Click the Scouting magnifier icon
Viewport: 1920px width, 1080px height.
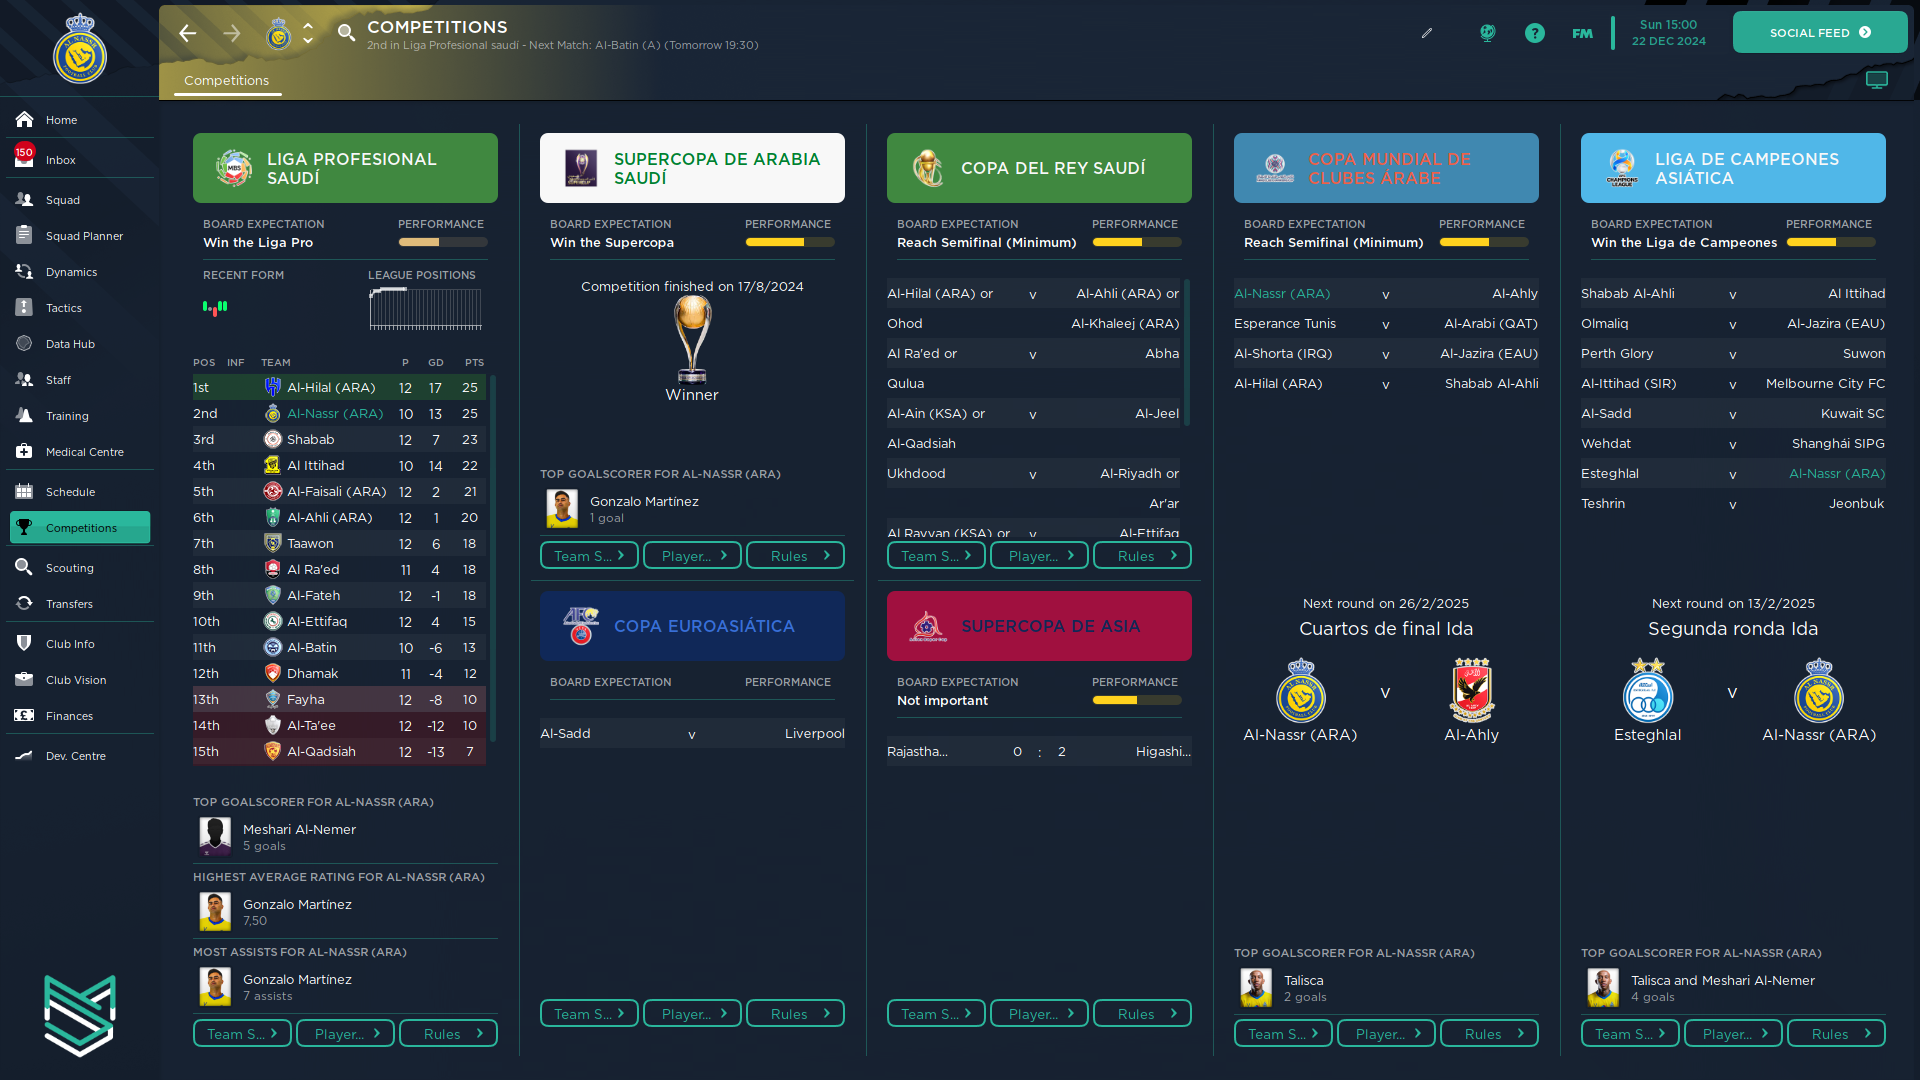coord(25,568)
